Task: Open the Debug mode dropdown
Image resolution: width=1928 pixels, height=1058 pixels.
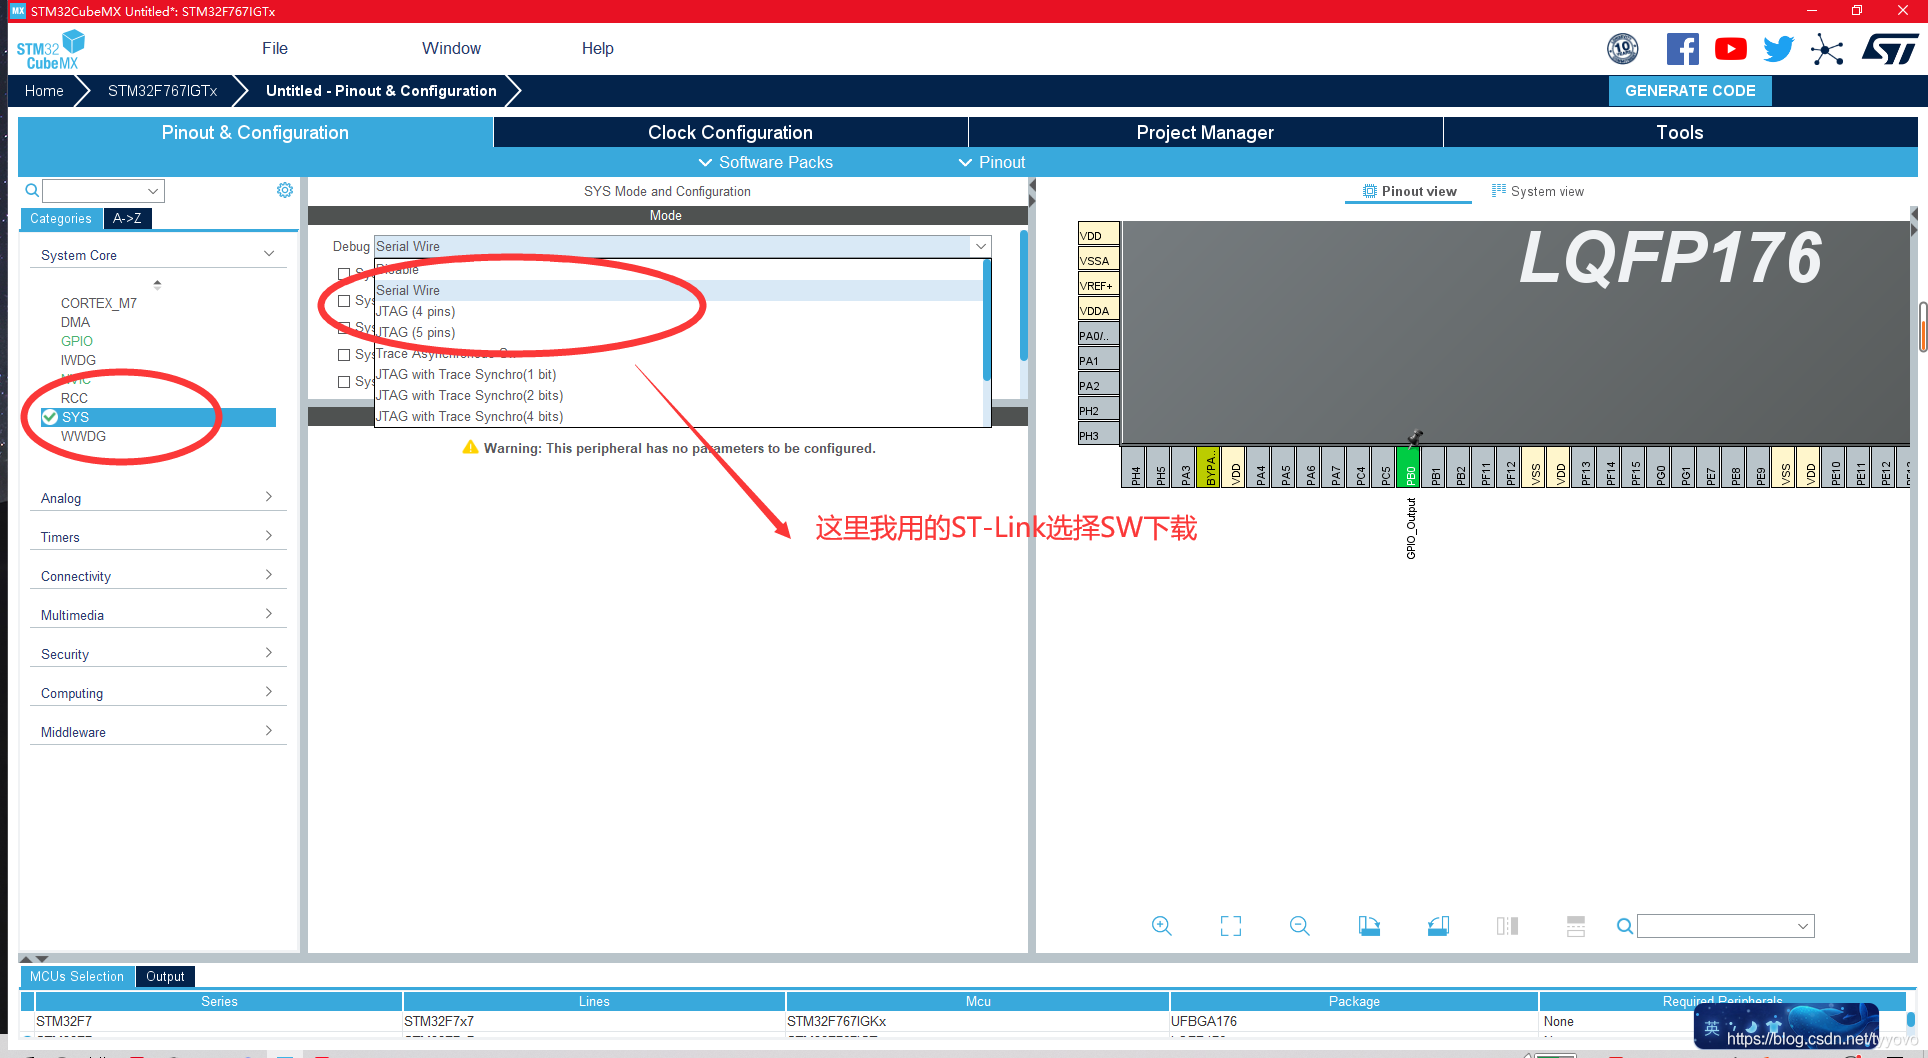Action: coord(682,246)
